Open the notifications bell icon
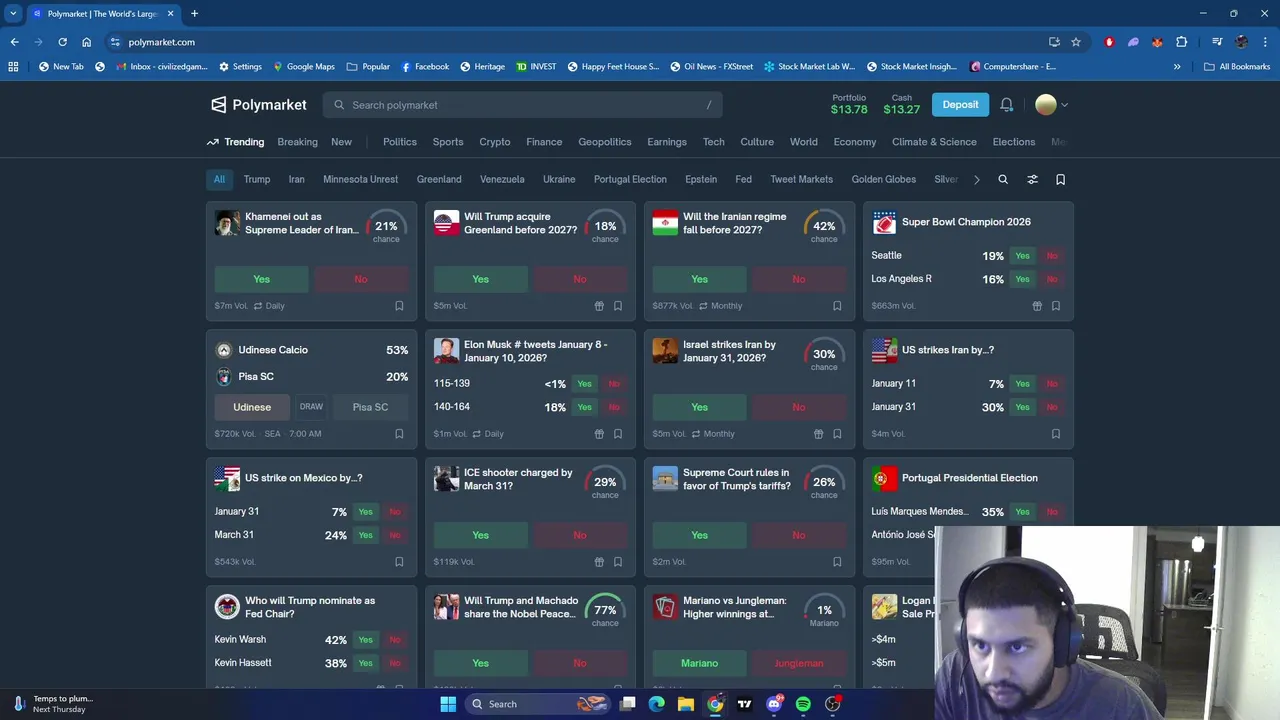 click(x=1007, y=105)
